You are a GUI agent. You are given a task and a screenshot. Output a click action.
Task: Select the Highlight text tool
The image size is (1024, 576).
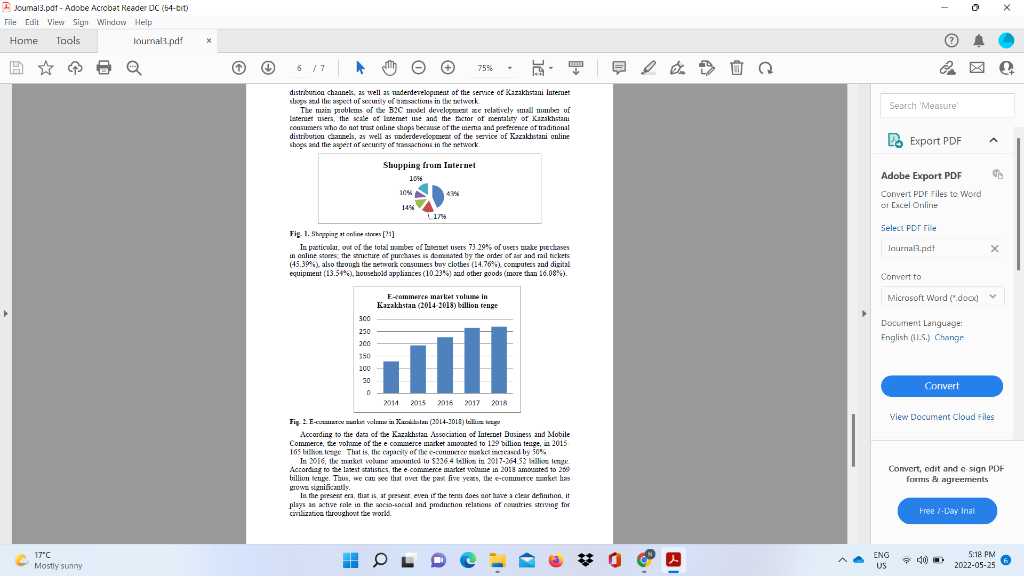[647, 67]
